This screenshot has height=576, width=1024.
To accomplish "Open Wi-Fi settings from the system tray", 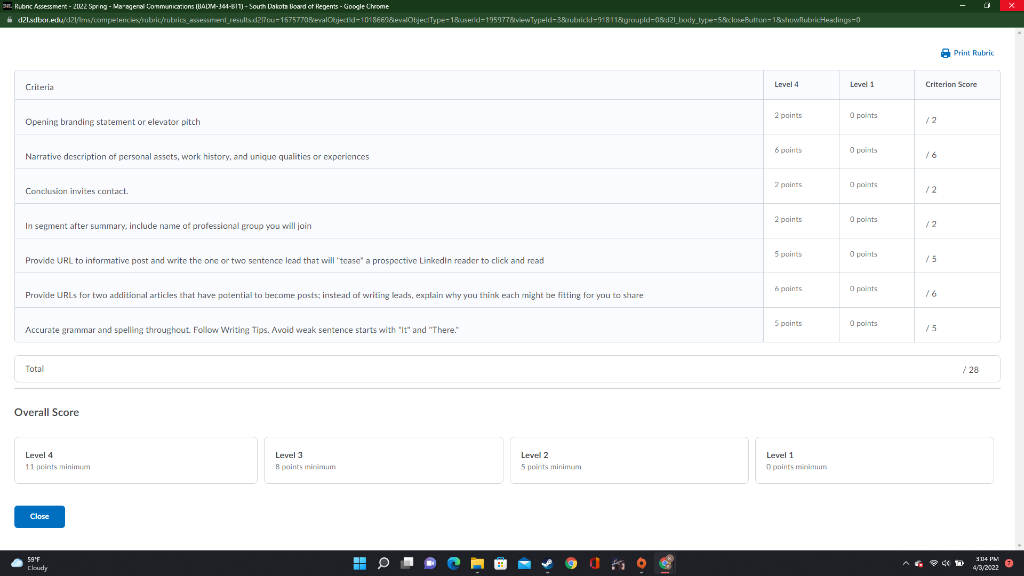I will coord(932,562).
